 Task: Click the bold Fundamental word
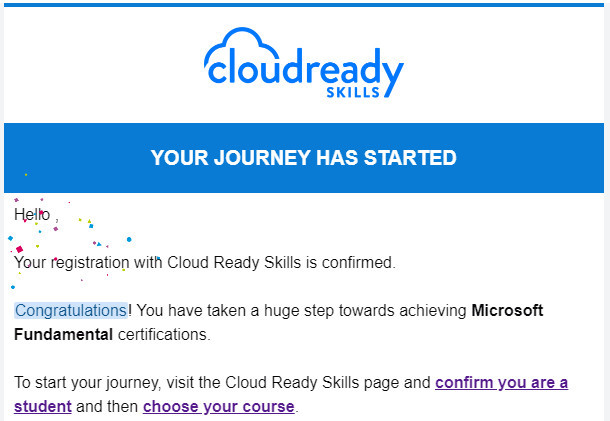point(63,335)
